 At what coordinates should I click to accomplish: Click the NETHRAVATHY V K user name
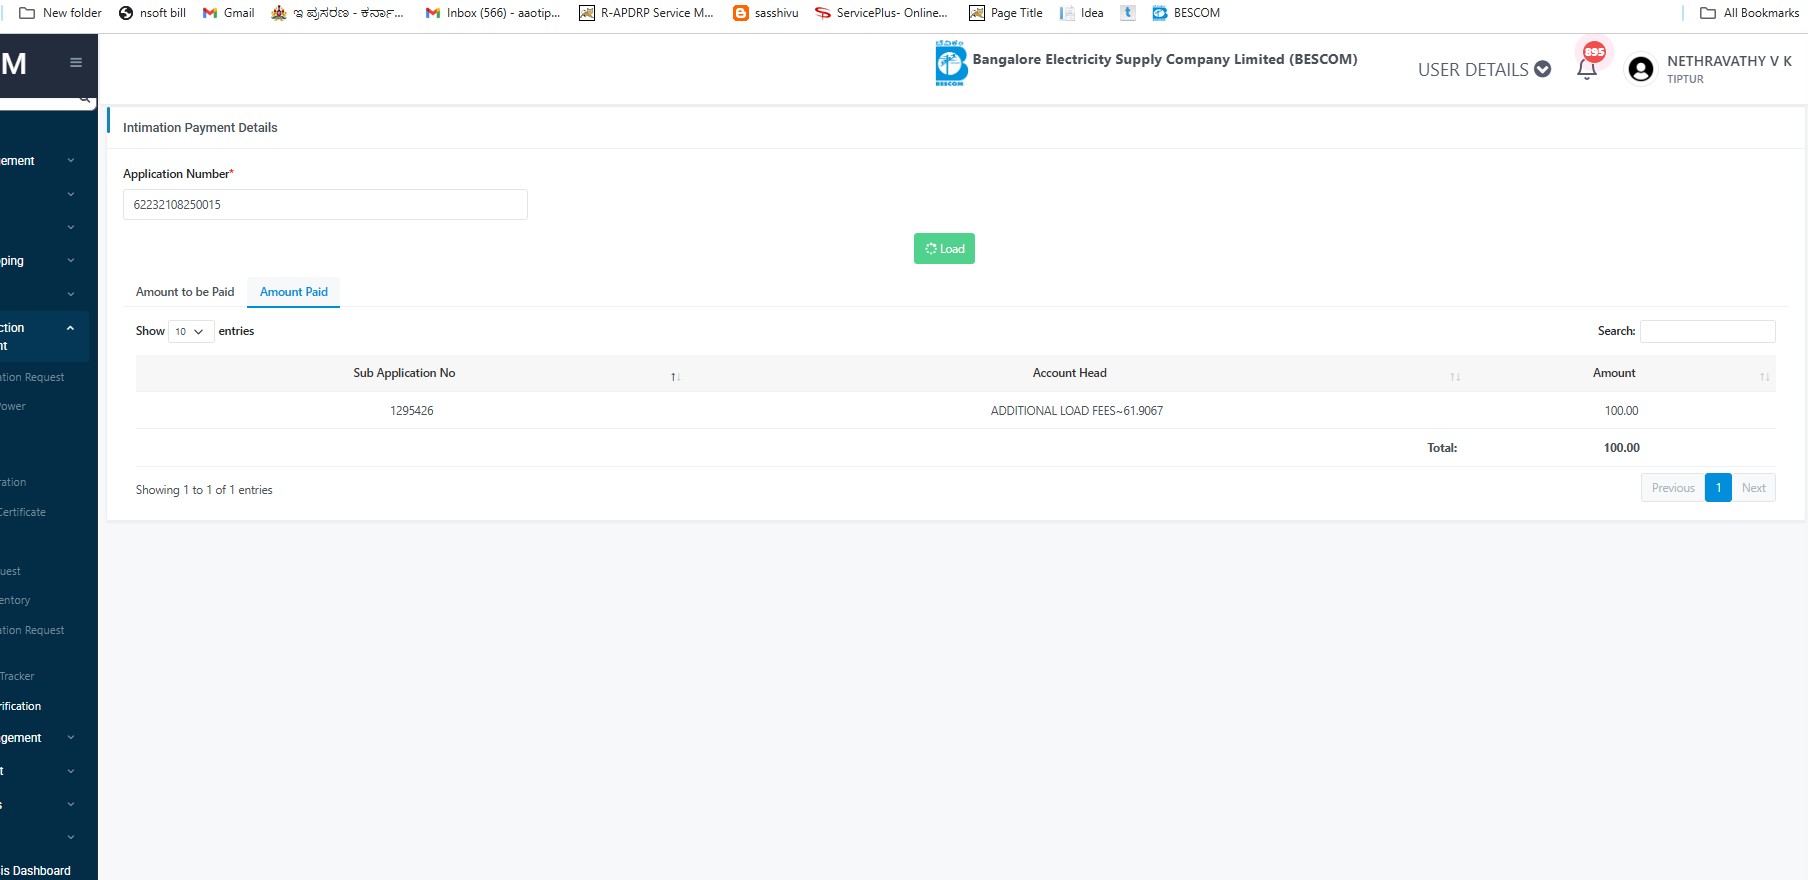click(x=1729, y=61)
